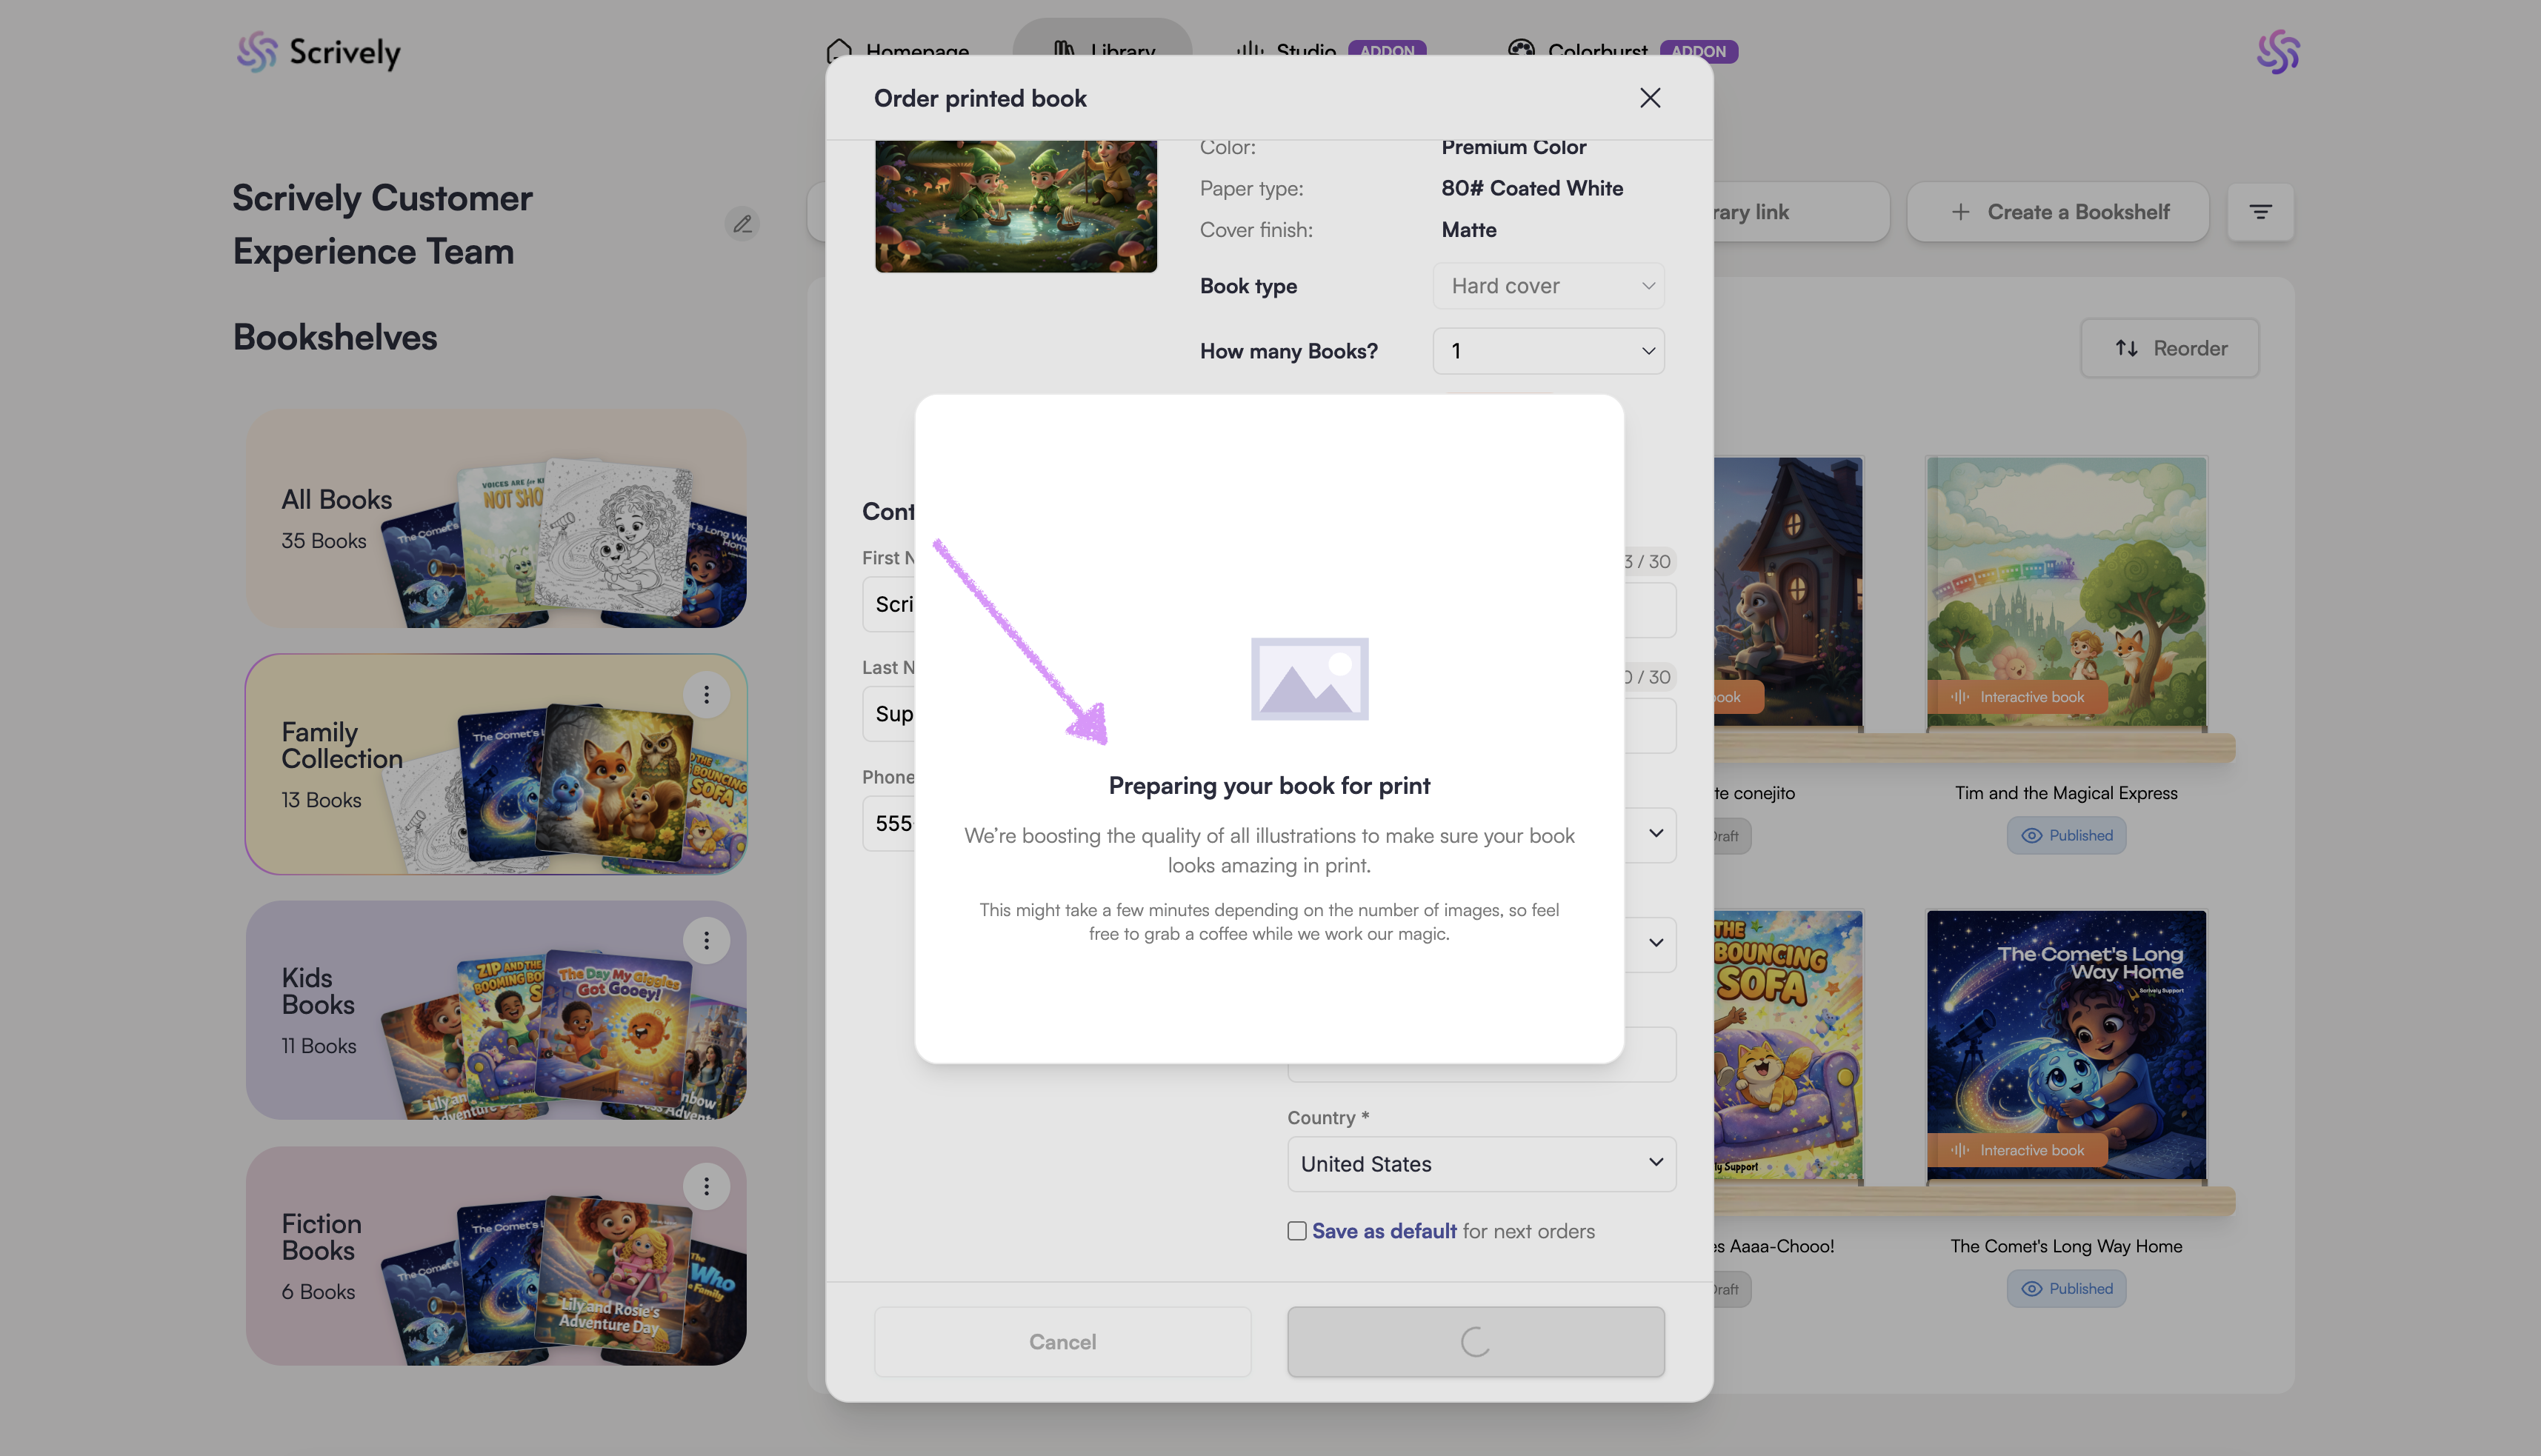Viewport: 2541px width, 1456px height.
Task: Open Family Collection three-dot menu
Action: coord(706,694)
